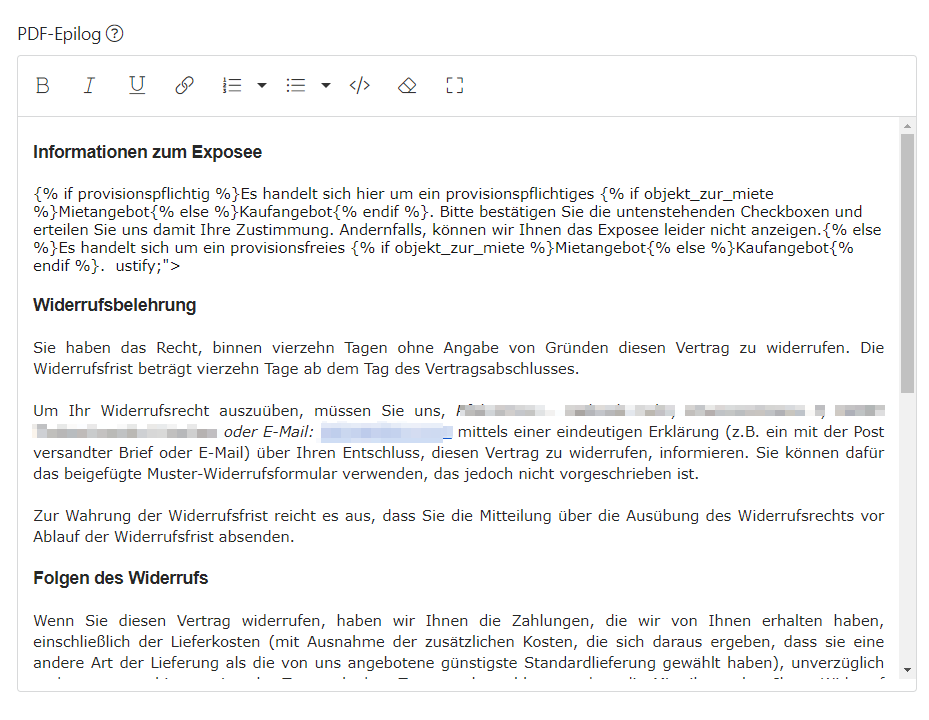Create a bulleted list

[x=296, y=86]
